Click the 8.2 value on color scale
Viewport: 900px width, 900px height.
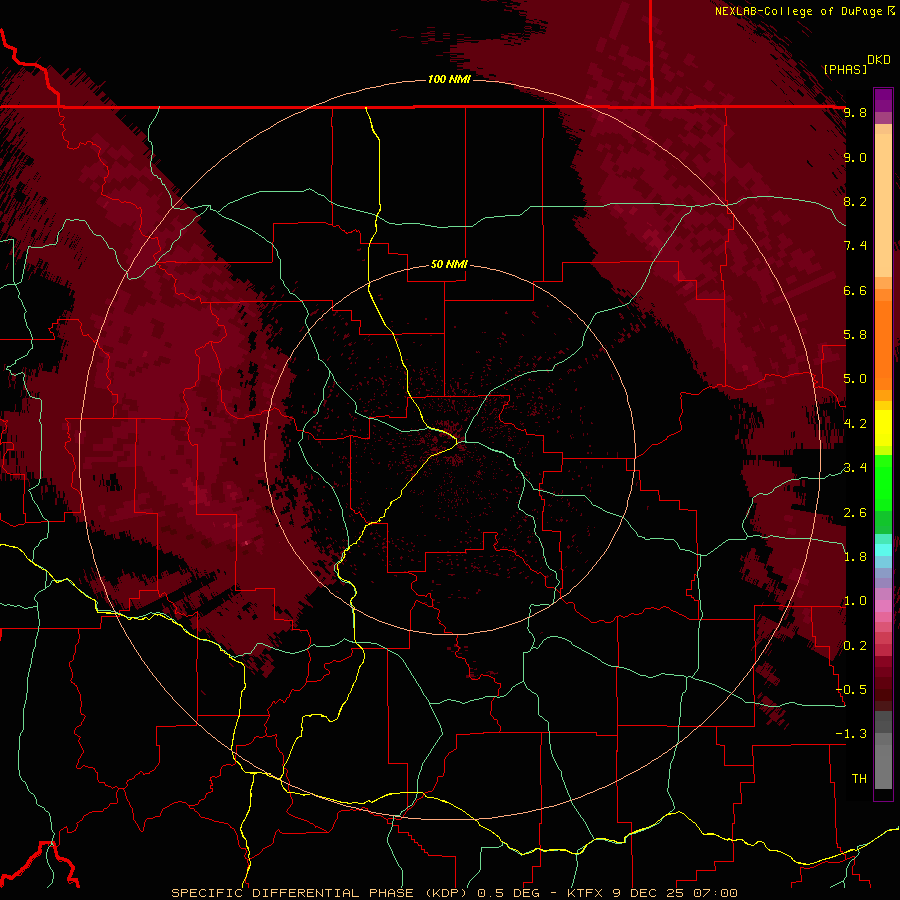click(x=855, y=201)
